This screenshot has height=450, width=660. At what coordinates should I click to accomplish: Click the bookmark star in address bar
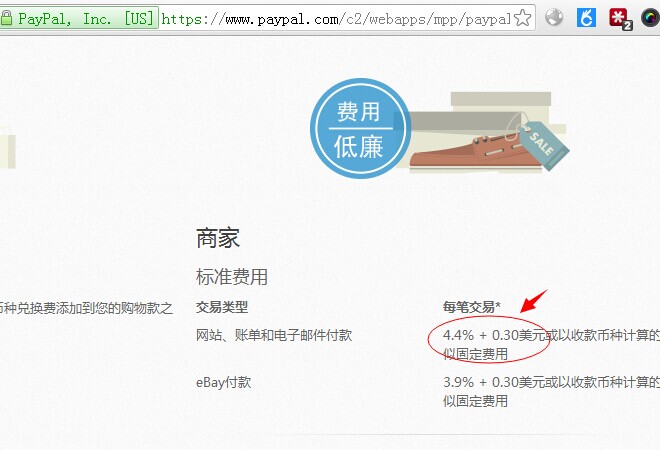pyautogui.click(x=522, y=18)
